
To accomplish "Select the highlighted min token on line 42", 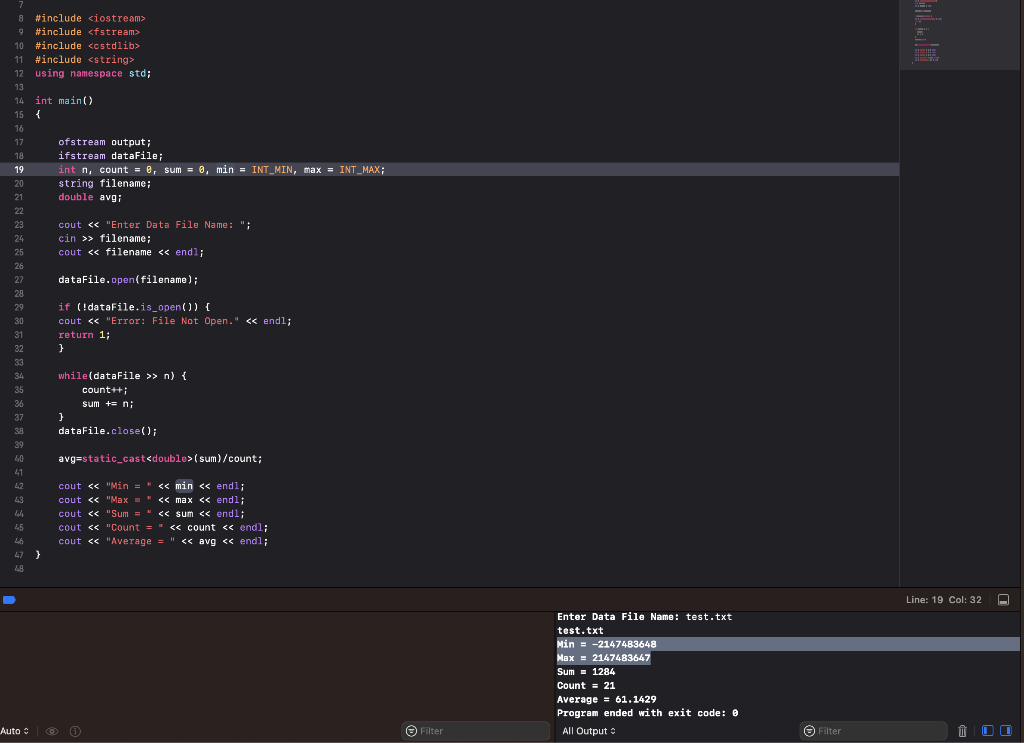I will tap(183, 486).
